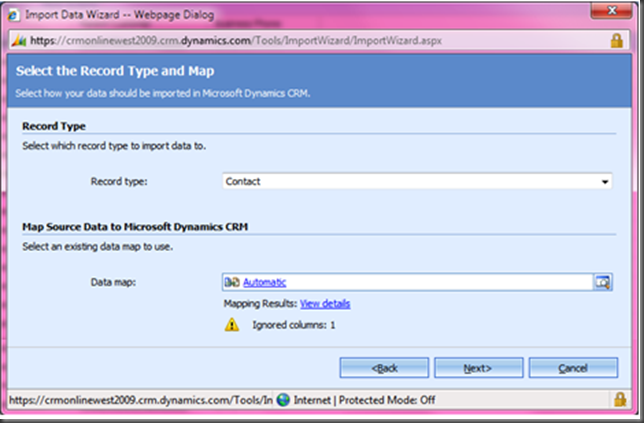Open the View details mapping results link
This screenshot has height=423, width=644.
click(325, 304)
